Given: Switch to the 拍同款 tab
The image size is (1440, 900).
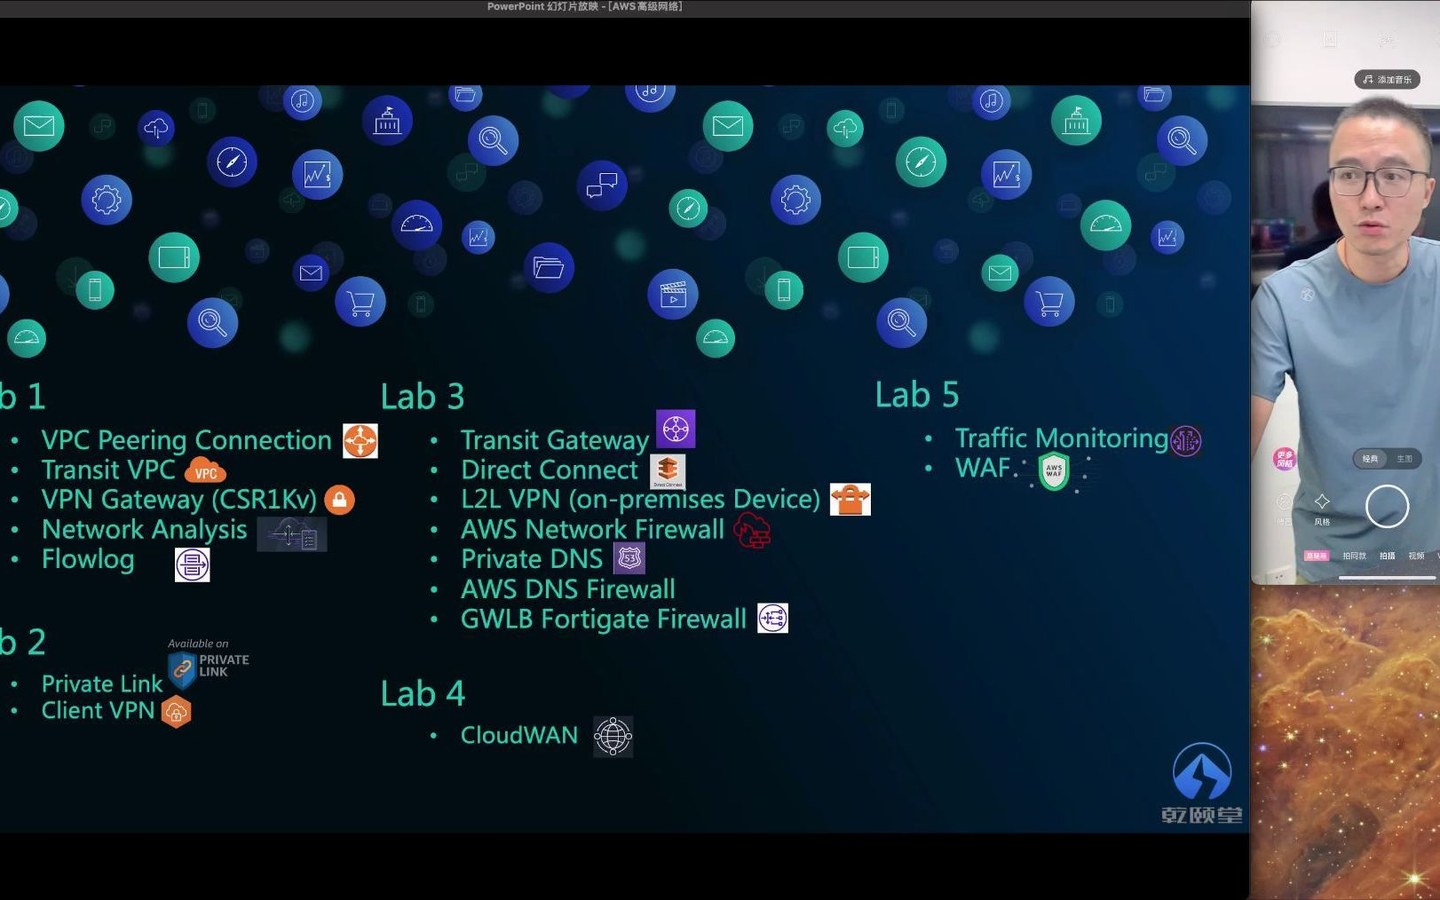Looking at the screenshot, I should [x=1354, y=556].
